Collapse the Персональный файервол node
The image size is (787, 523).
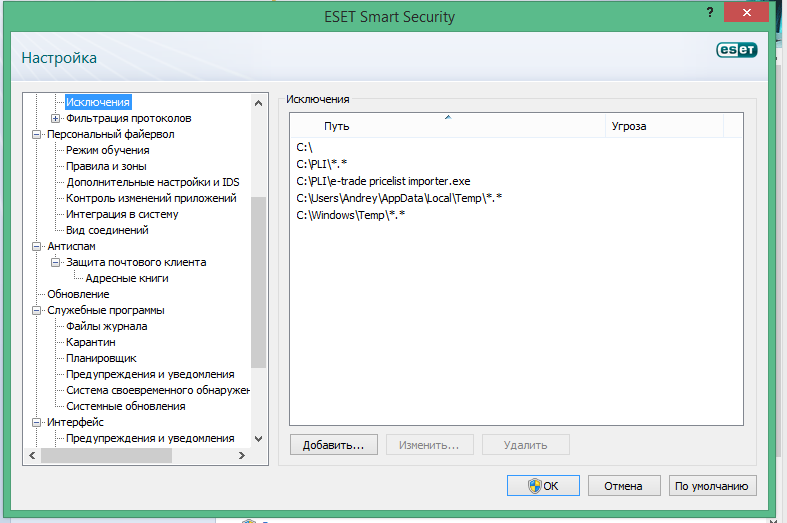[36, 135]
